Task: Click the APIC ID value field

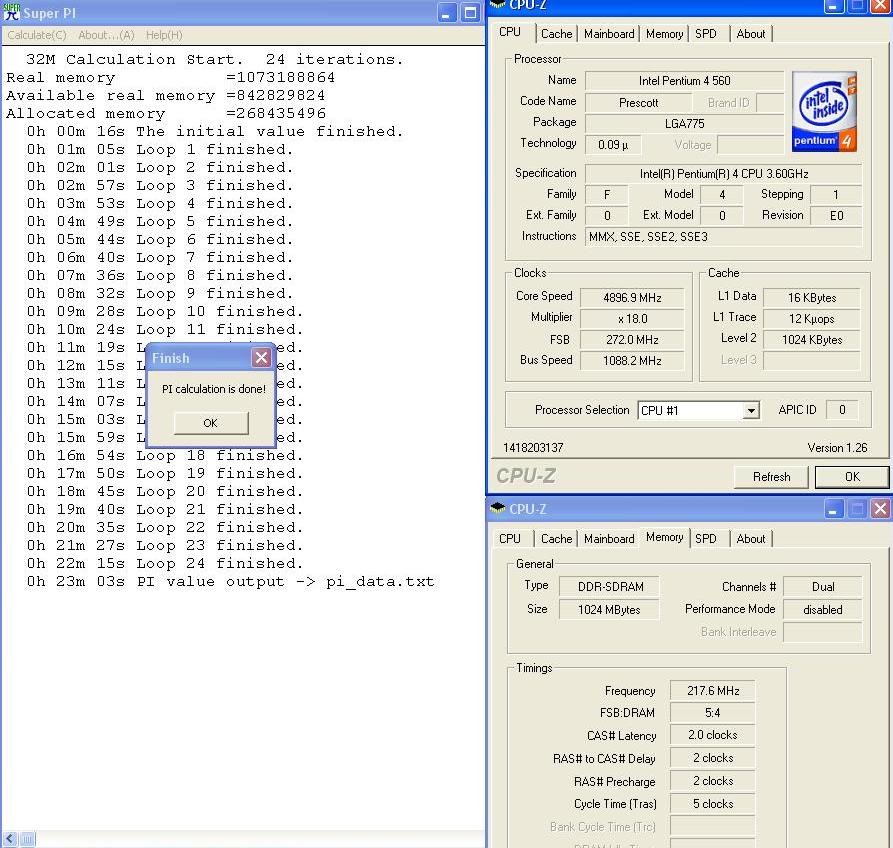Action: click(x=842, y=410)
